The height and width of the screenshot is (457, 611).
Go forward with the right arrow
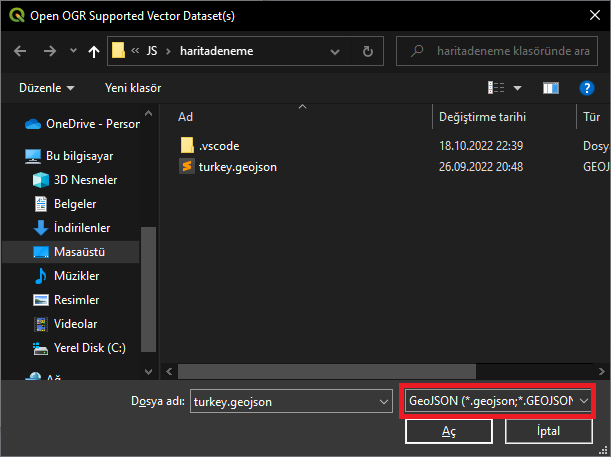click(49, 51)
